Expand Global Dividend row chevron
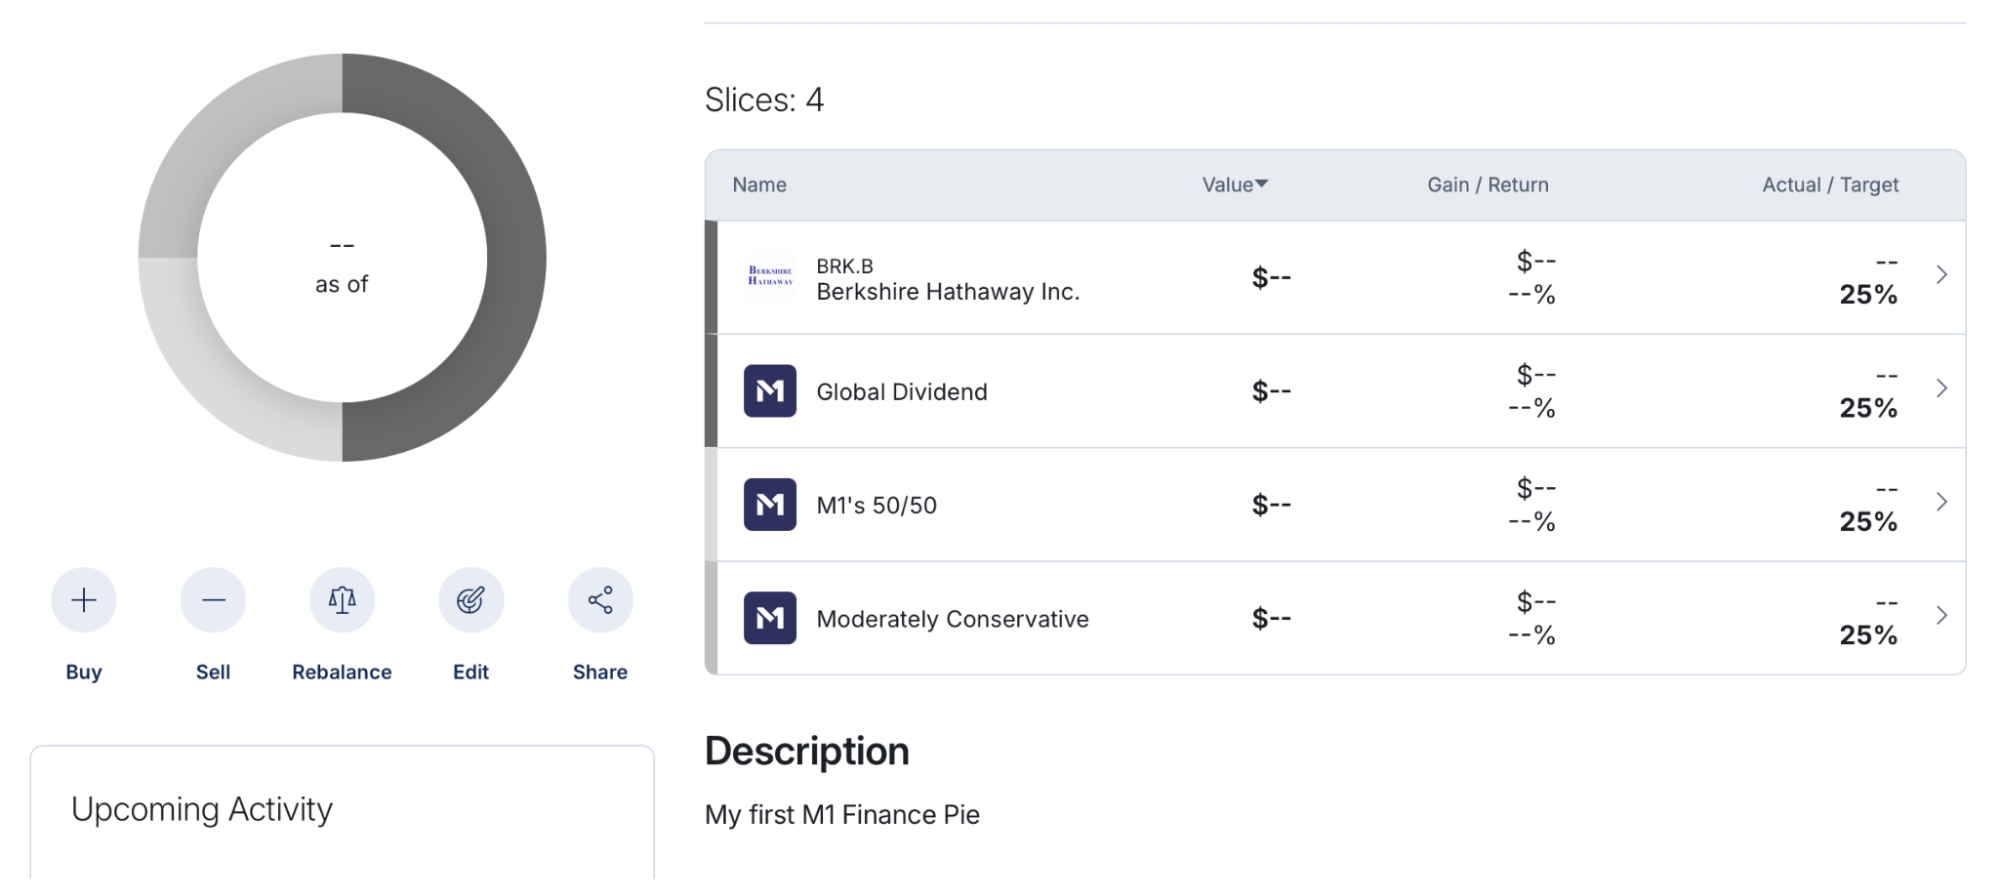The image size is (1999, 880). click(x=1941, y=388)
